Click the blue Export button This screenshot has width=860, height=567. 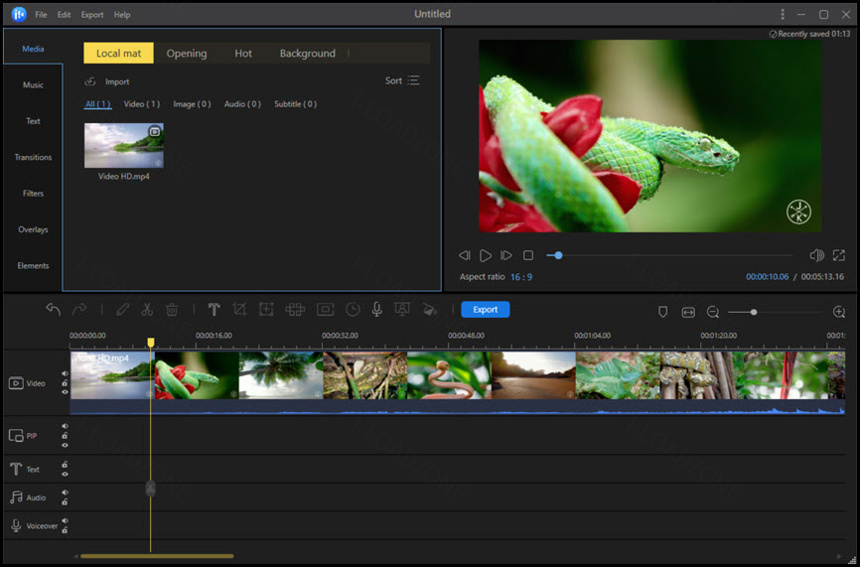485,310
